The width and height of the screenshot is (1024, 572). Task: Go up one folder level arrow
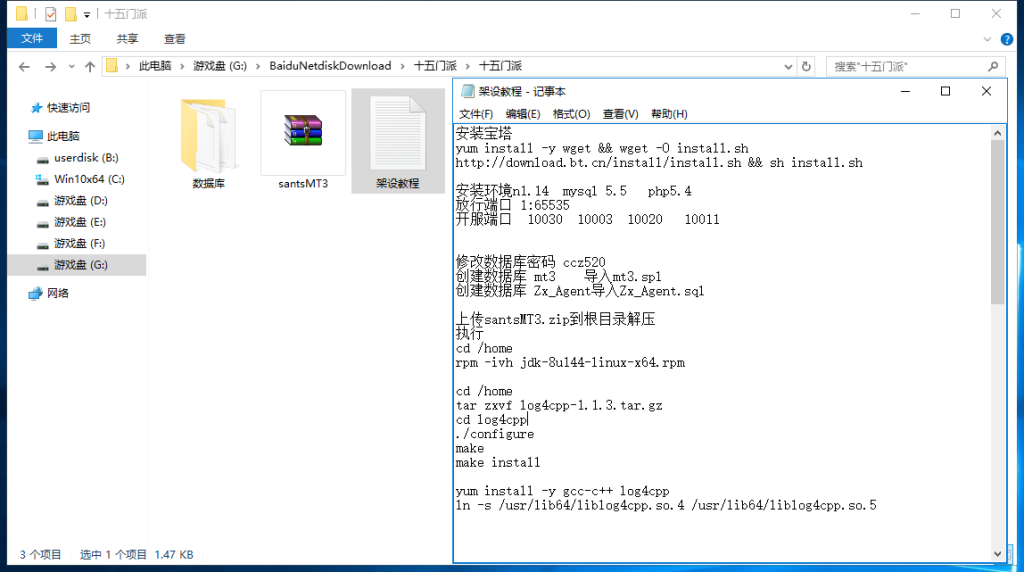pos(90,67)
